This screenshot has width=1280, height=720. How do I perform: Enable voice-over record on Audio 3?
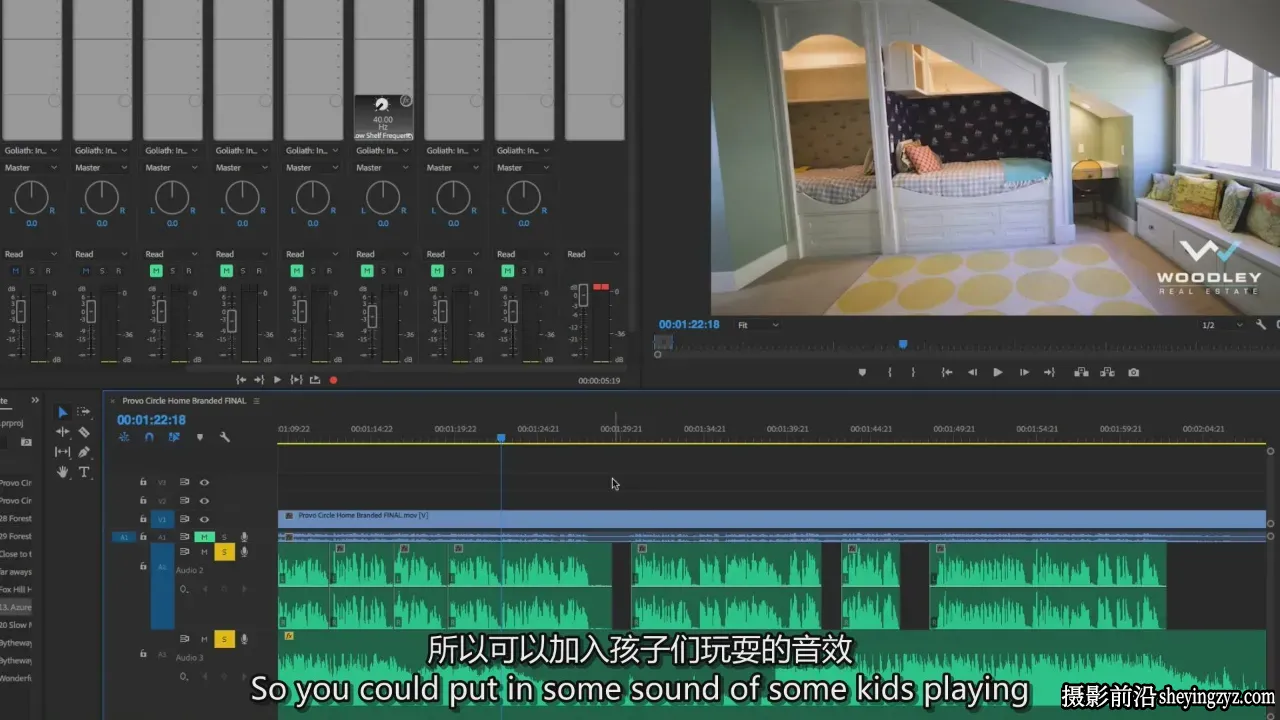tap(244, 639)
